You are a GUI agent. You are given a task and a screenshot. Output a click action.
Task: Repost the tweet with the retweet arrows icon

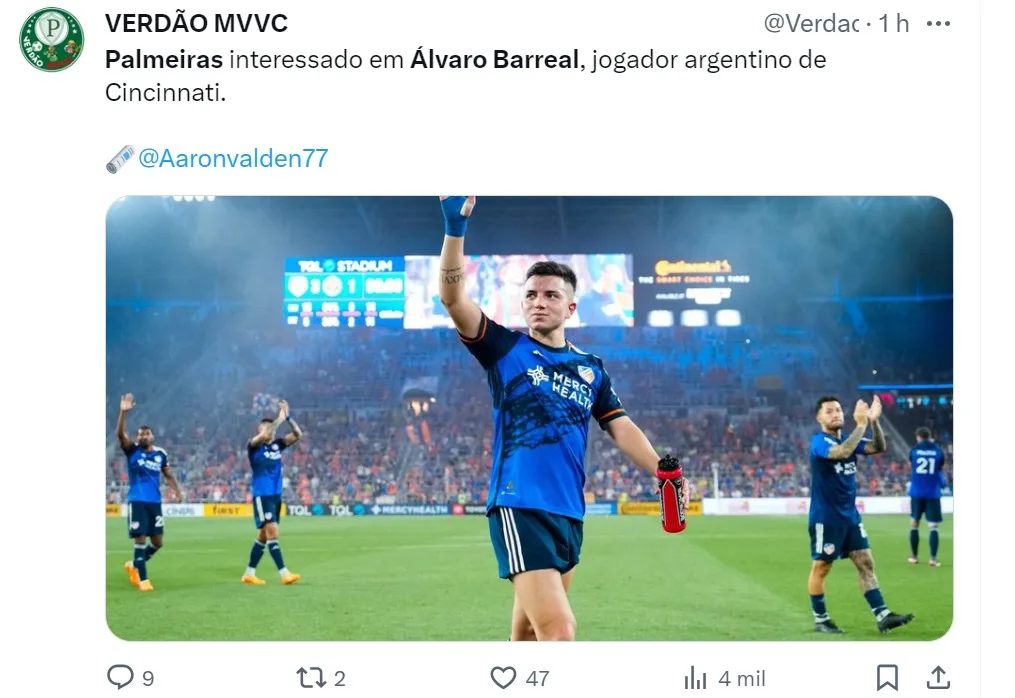point(310,678)
